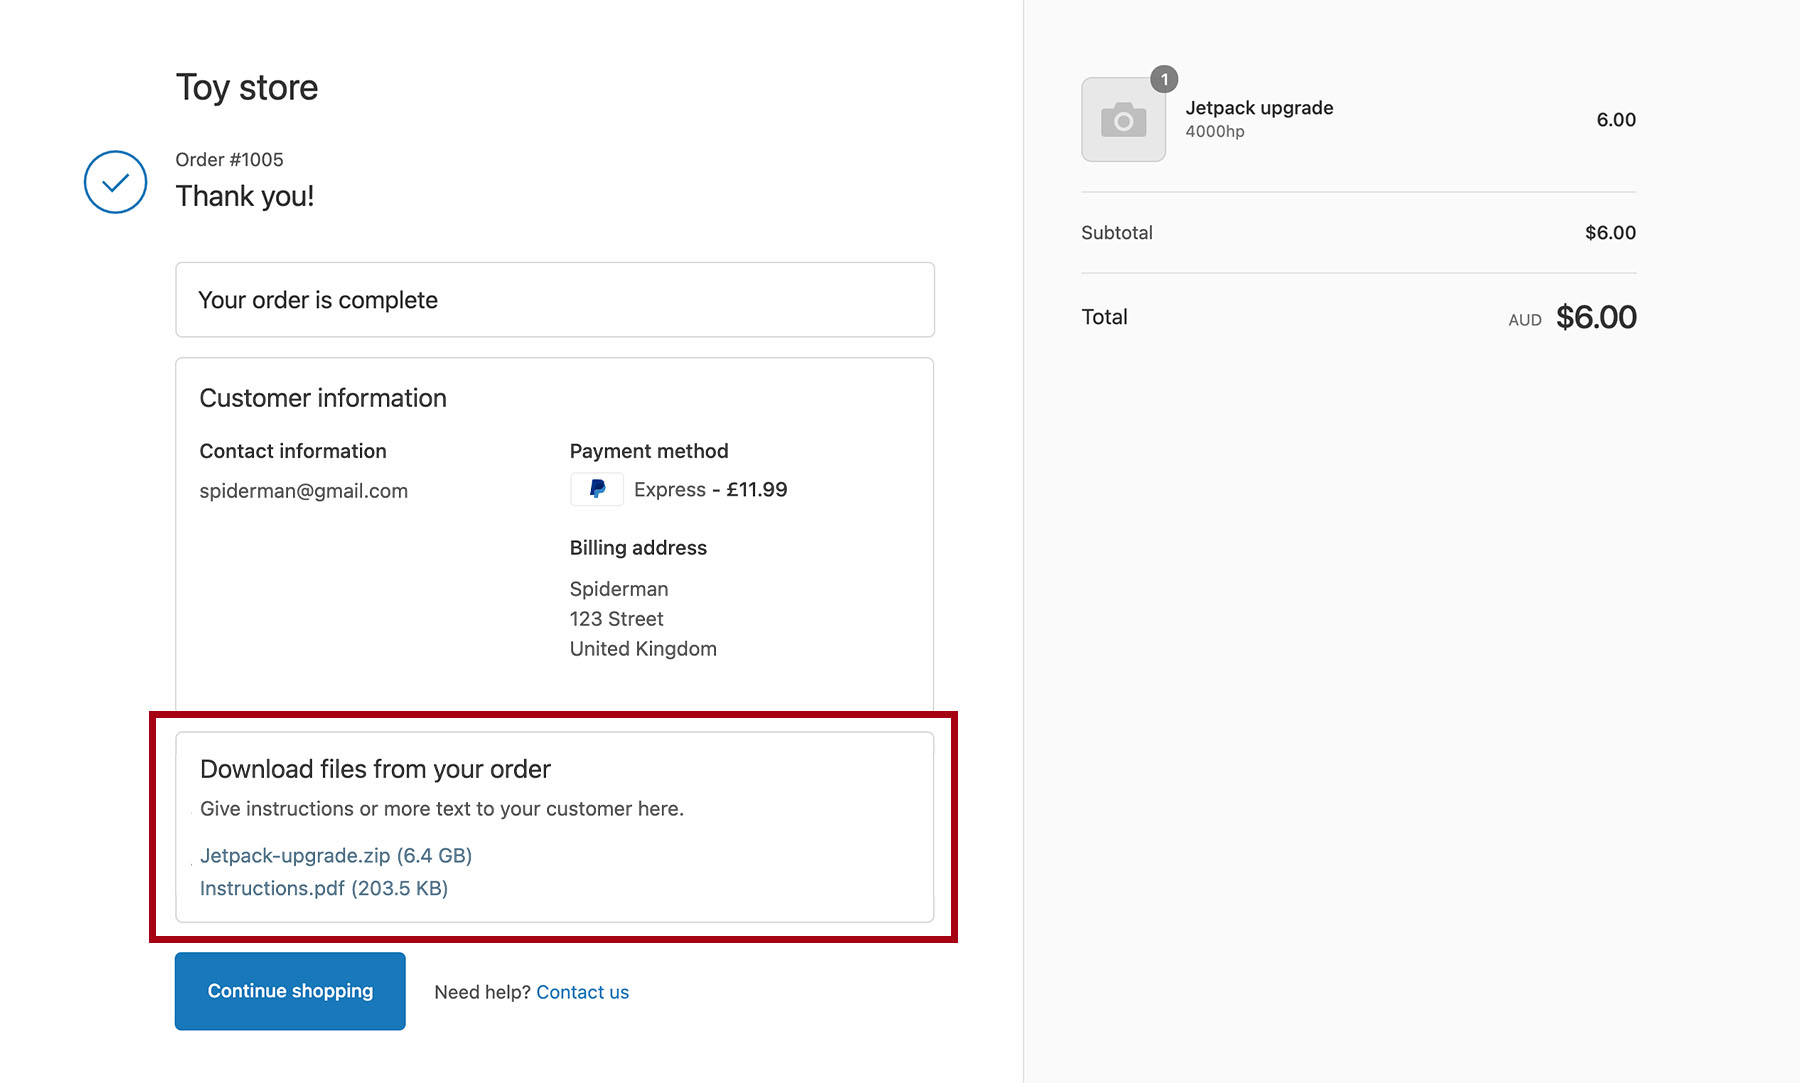The image size is (1800, 1083).
Task: Click the Download files from your order heading
Action: click(375, 769)
